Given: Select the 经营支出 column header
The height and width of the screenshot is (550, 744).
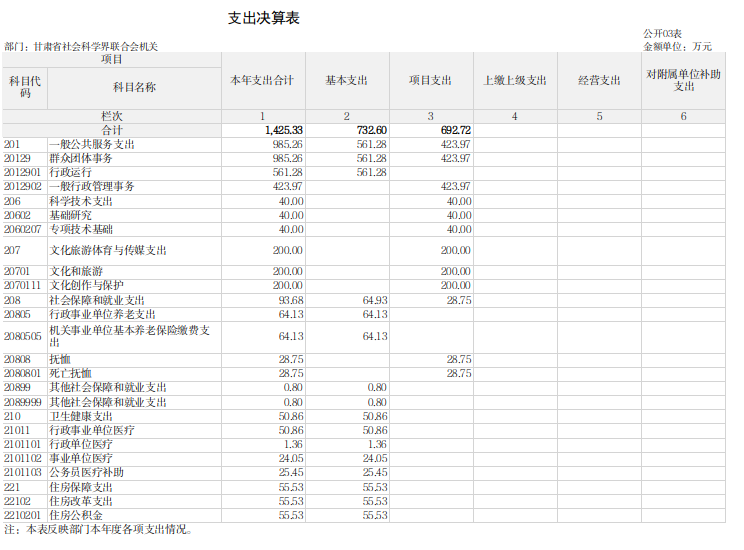Looking at the screenshot, I should point(599,80).
